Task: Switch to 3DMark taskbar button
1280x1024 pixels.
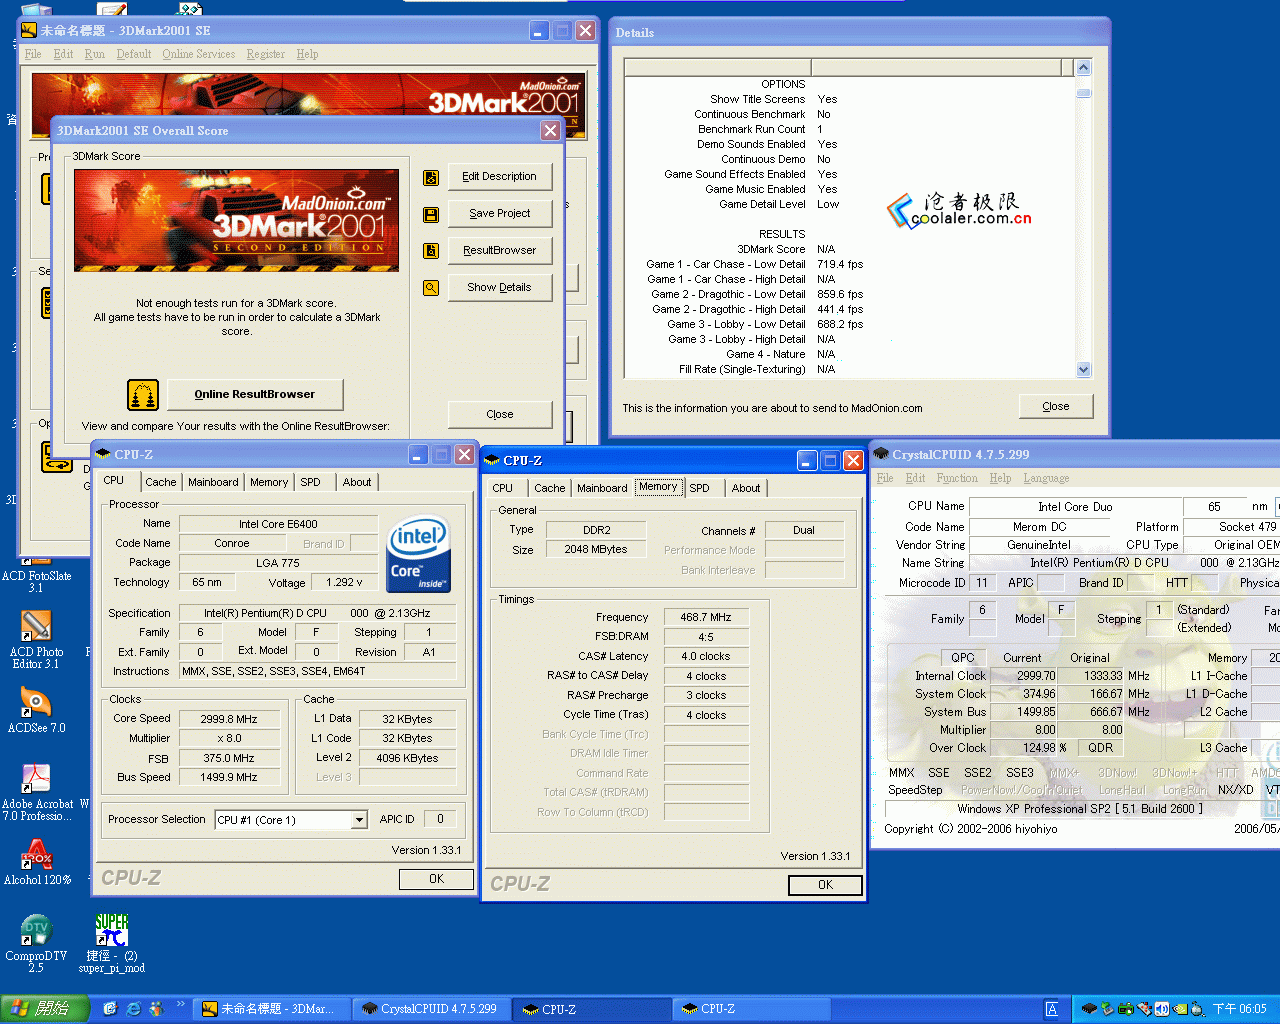Action: tap(273, 1009)
